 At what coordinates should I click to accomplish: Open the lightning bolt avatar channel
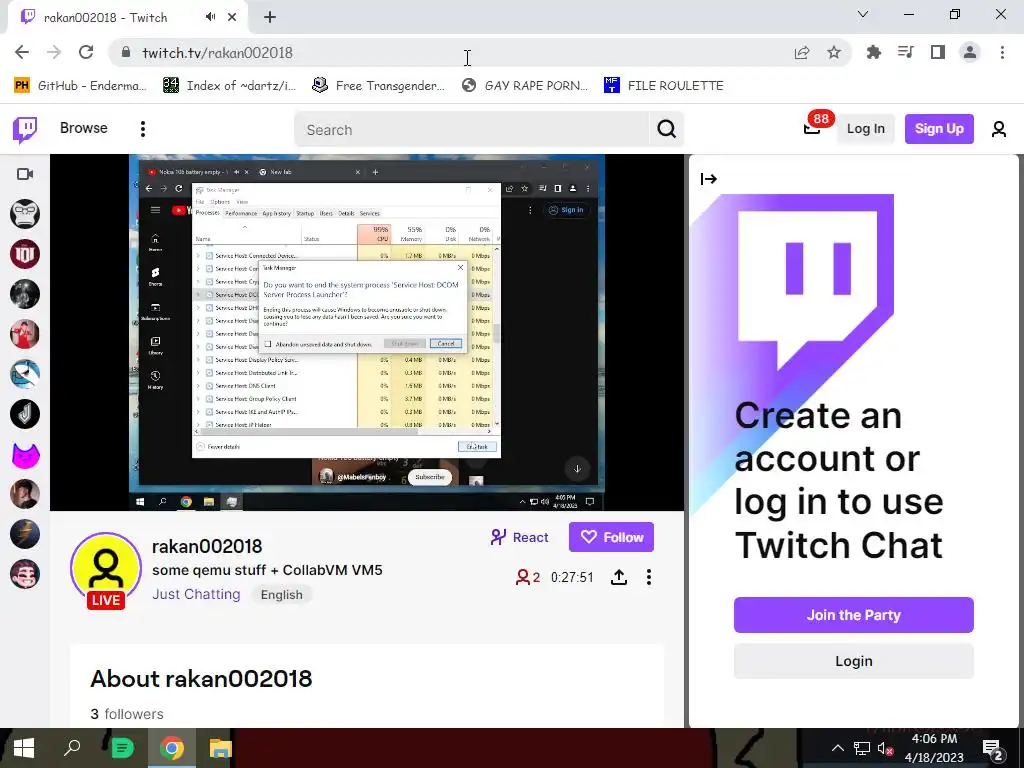click(25, 534)
